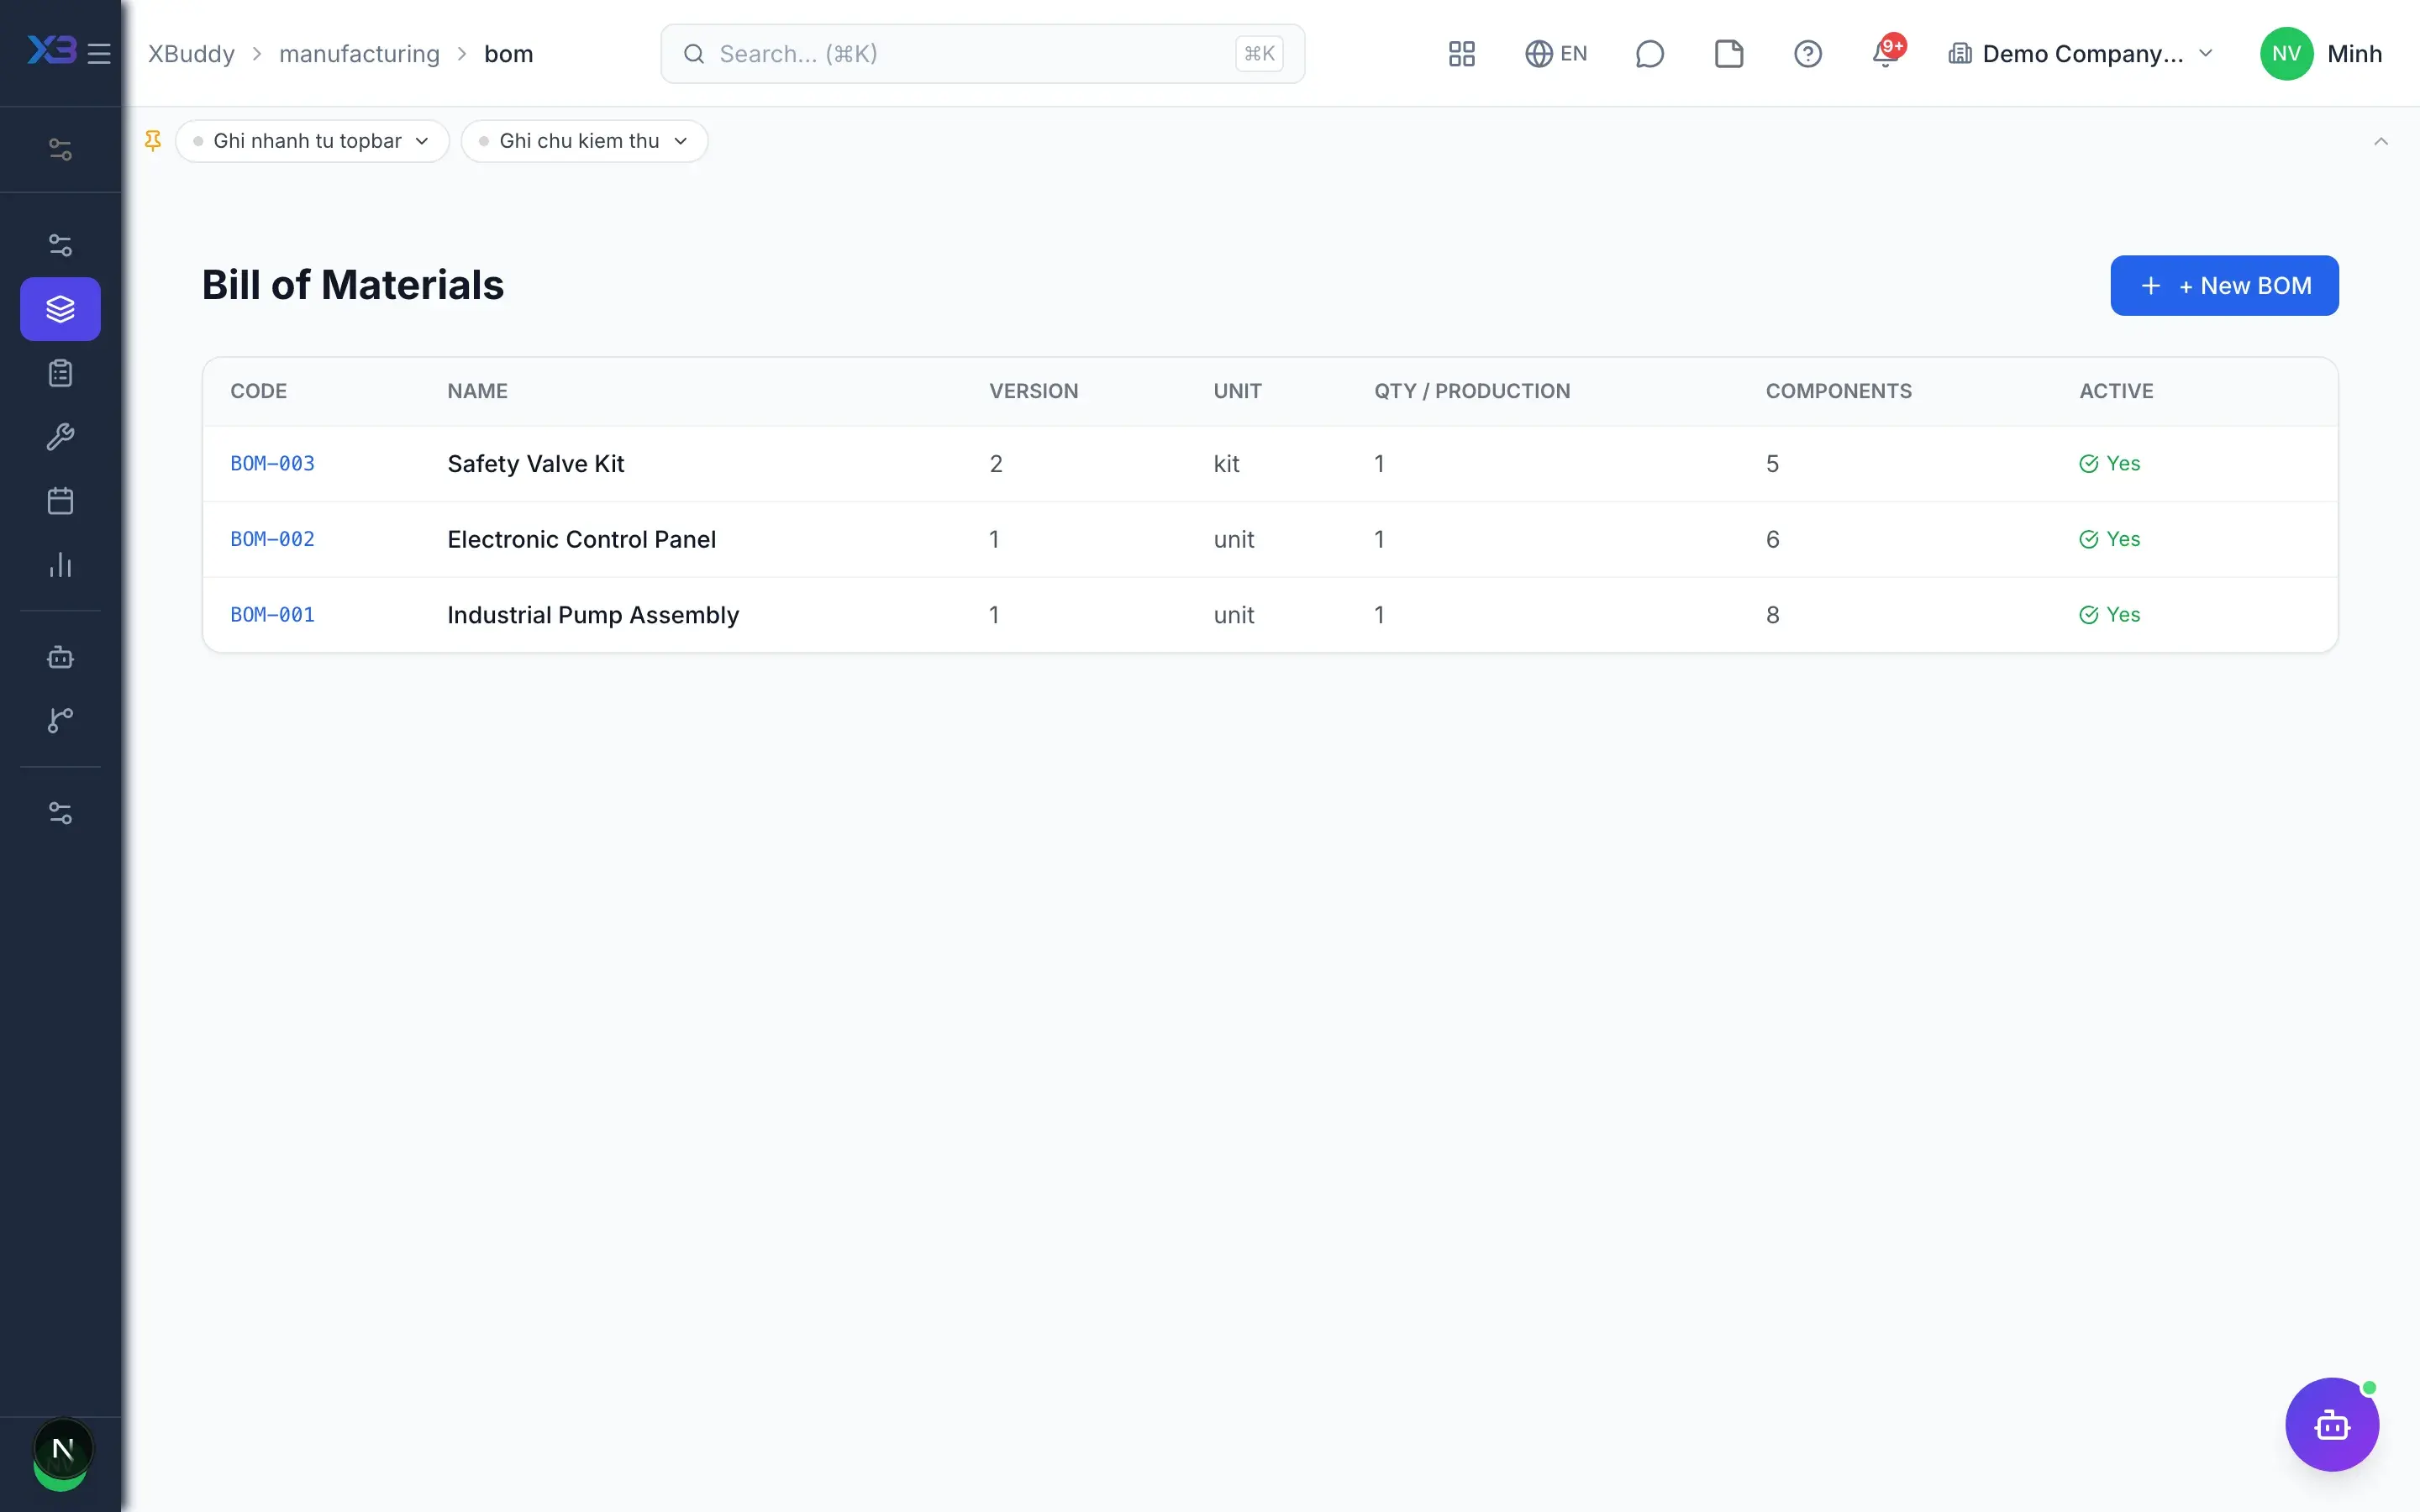Expand the Ghi nhanh tu topbar dropdown
This screenshot has height=1512, width=2420.
[312, 141]
